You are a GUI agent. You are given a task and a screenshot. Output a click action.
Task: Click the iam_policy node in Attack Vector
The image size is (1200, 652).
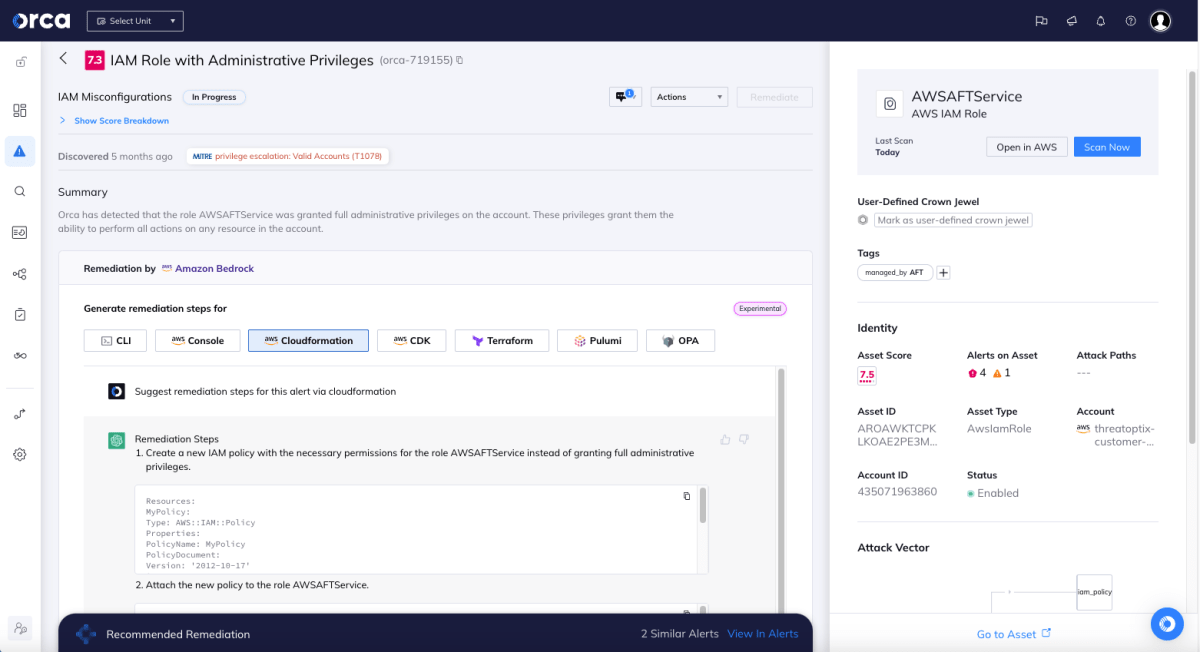click(x=1095, y=592)
